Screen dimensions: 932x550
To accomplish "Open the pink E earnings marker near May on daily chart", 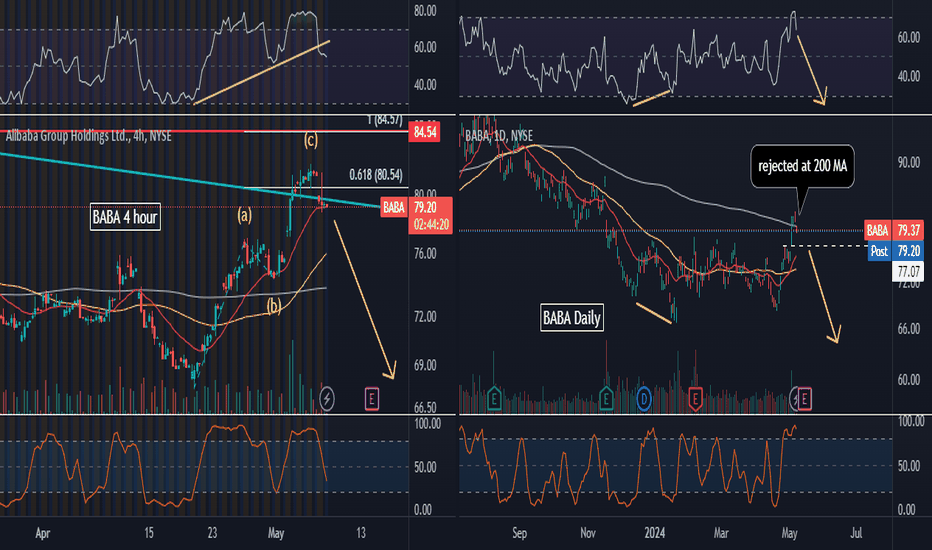I will coord(804,398).
